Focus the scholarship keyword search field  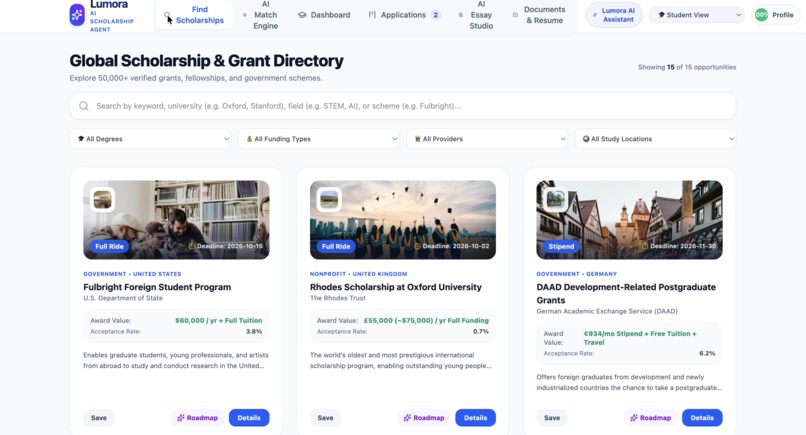click(x=402, y=106)
